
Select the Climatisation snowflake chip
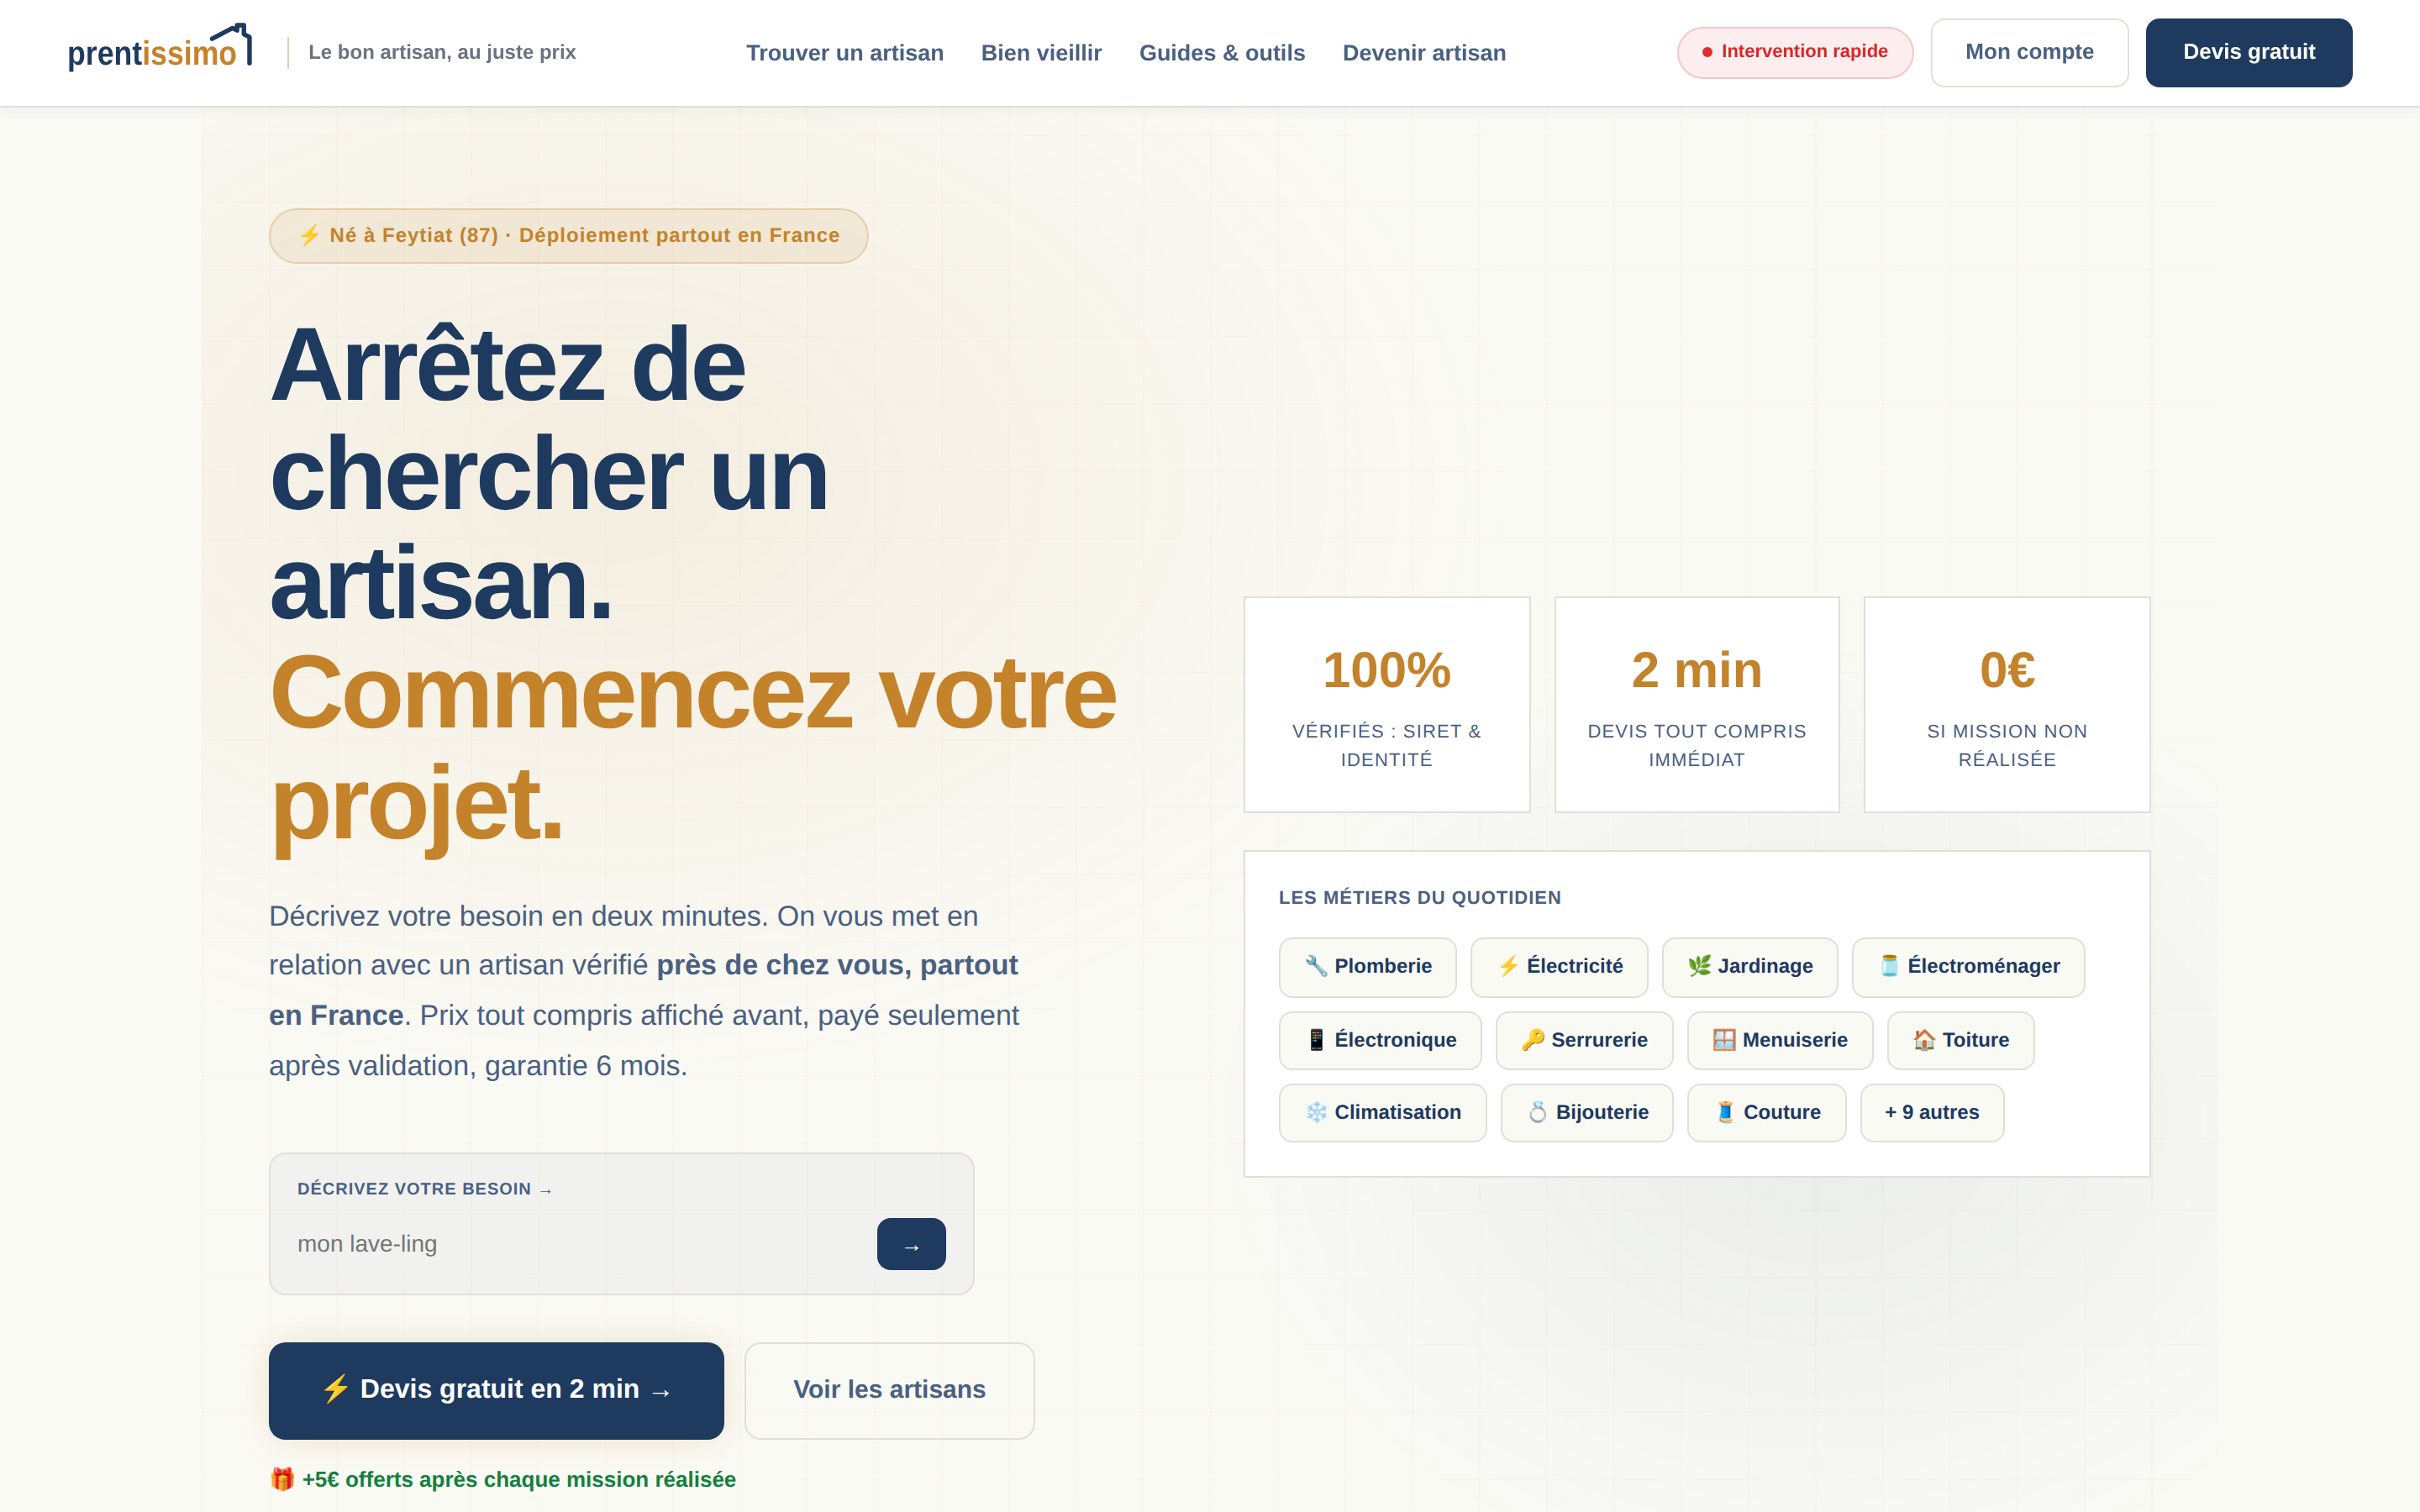pyautogui.click(x=1382, y=1112)
